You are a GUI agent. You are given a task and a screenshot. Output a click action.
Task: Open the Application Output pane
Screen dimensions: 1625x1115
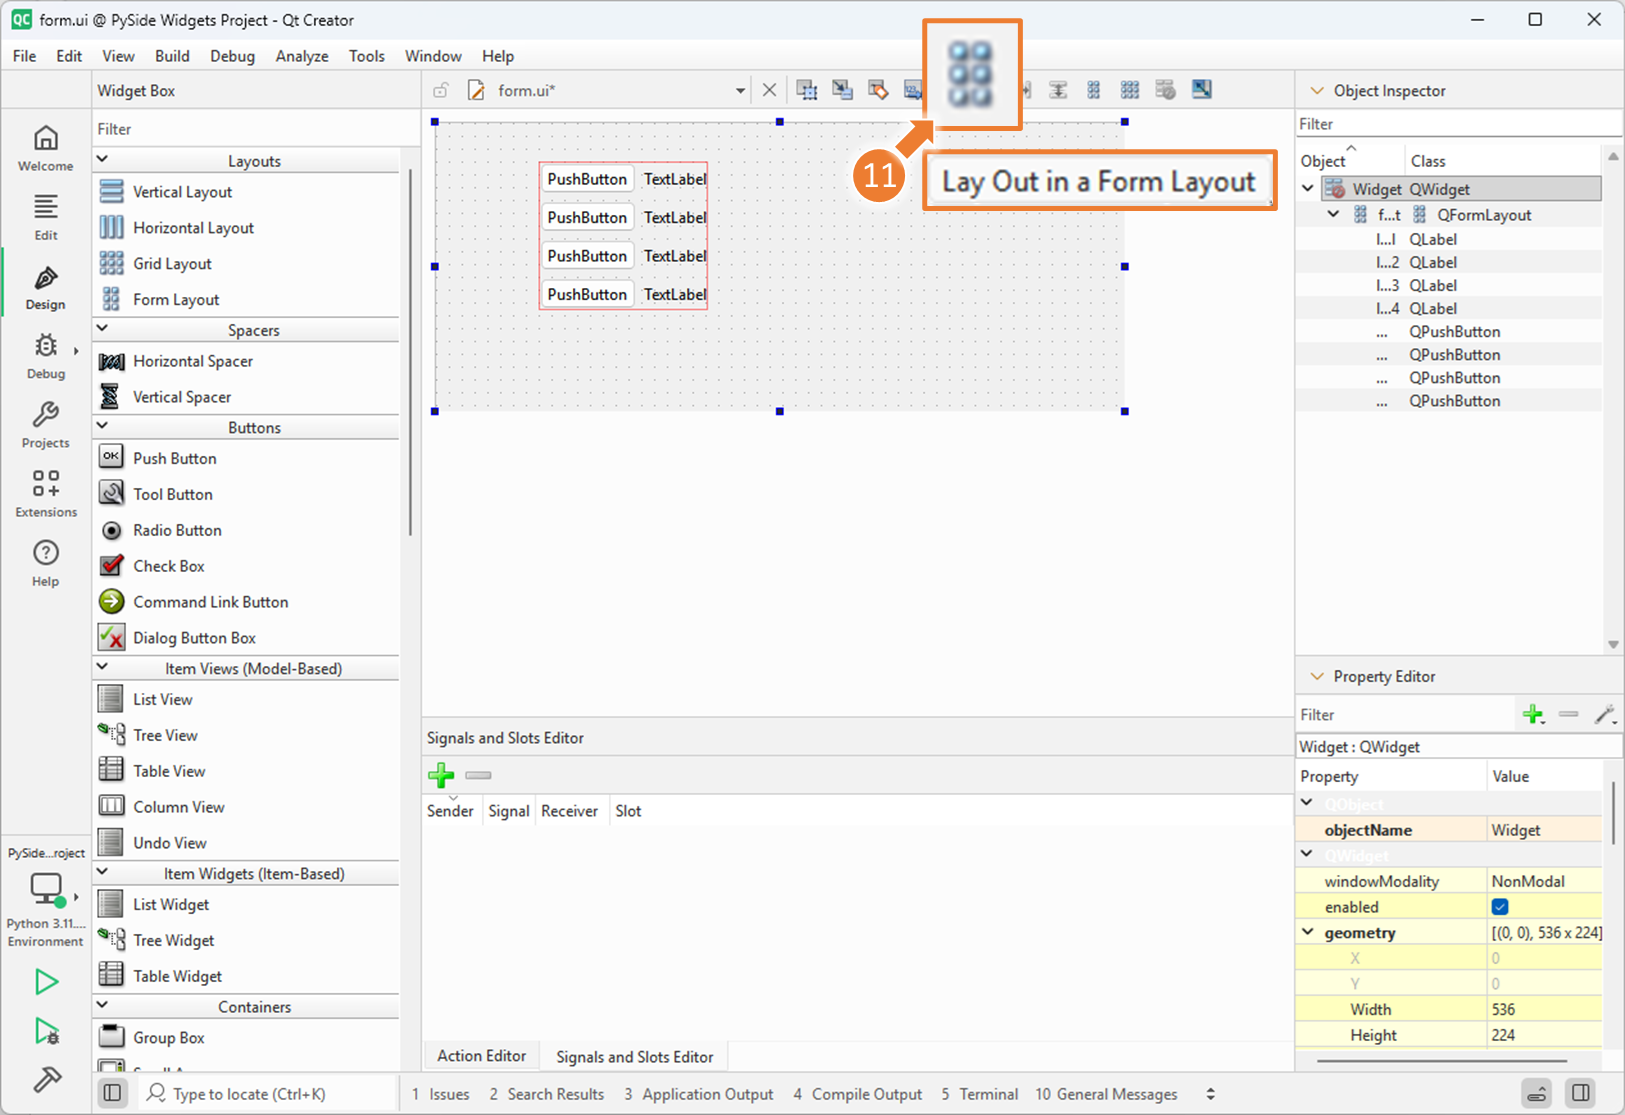tap(699, 1094)
